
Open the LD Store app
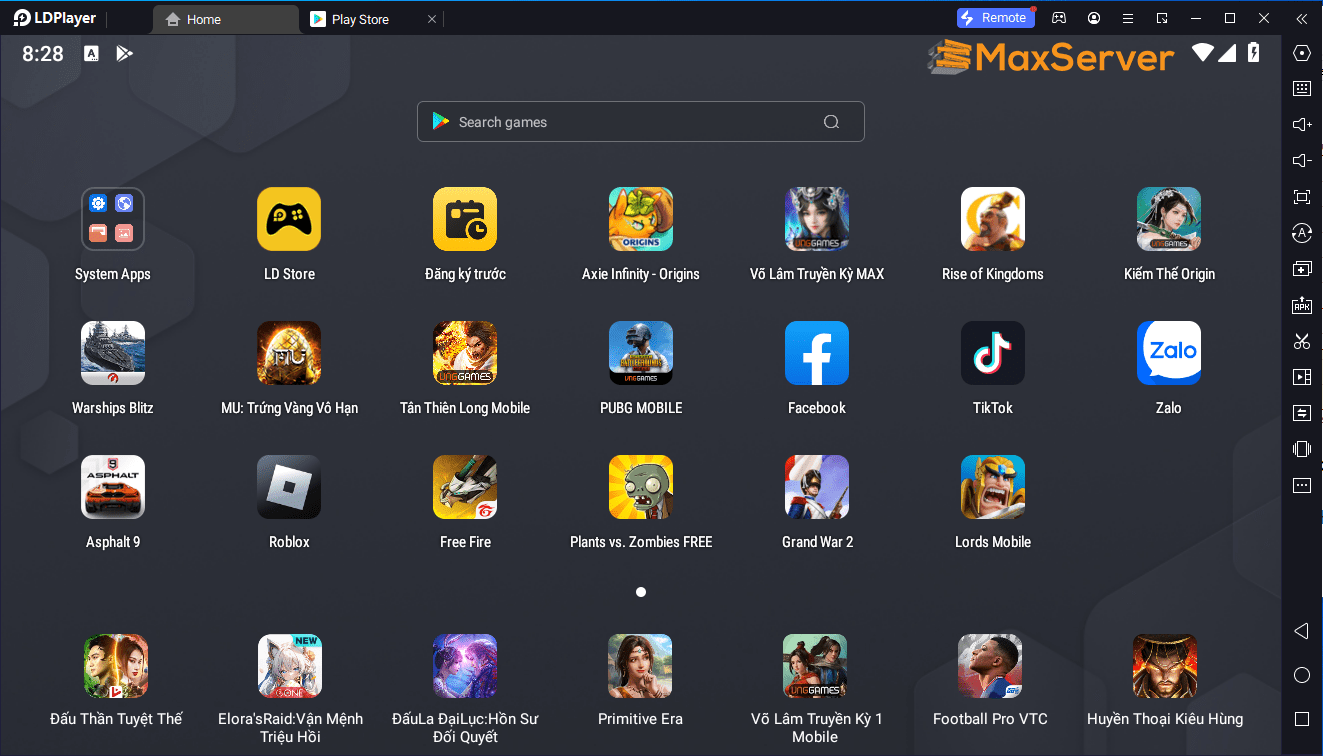pyautogui.click(x=289, y=219)
